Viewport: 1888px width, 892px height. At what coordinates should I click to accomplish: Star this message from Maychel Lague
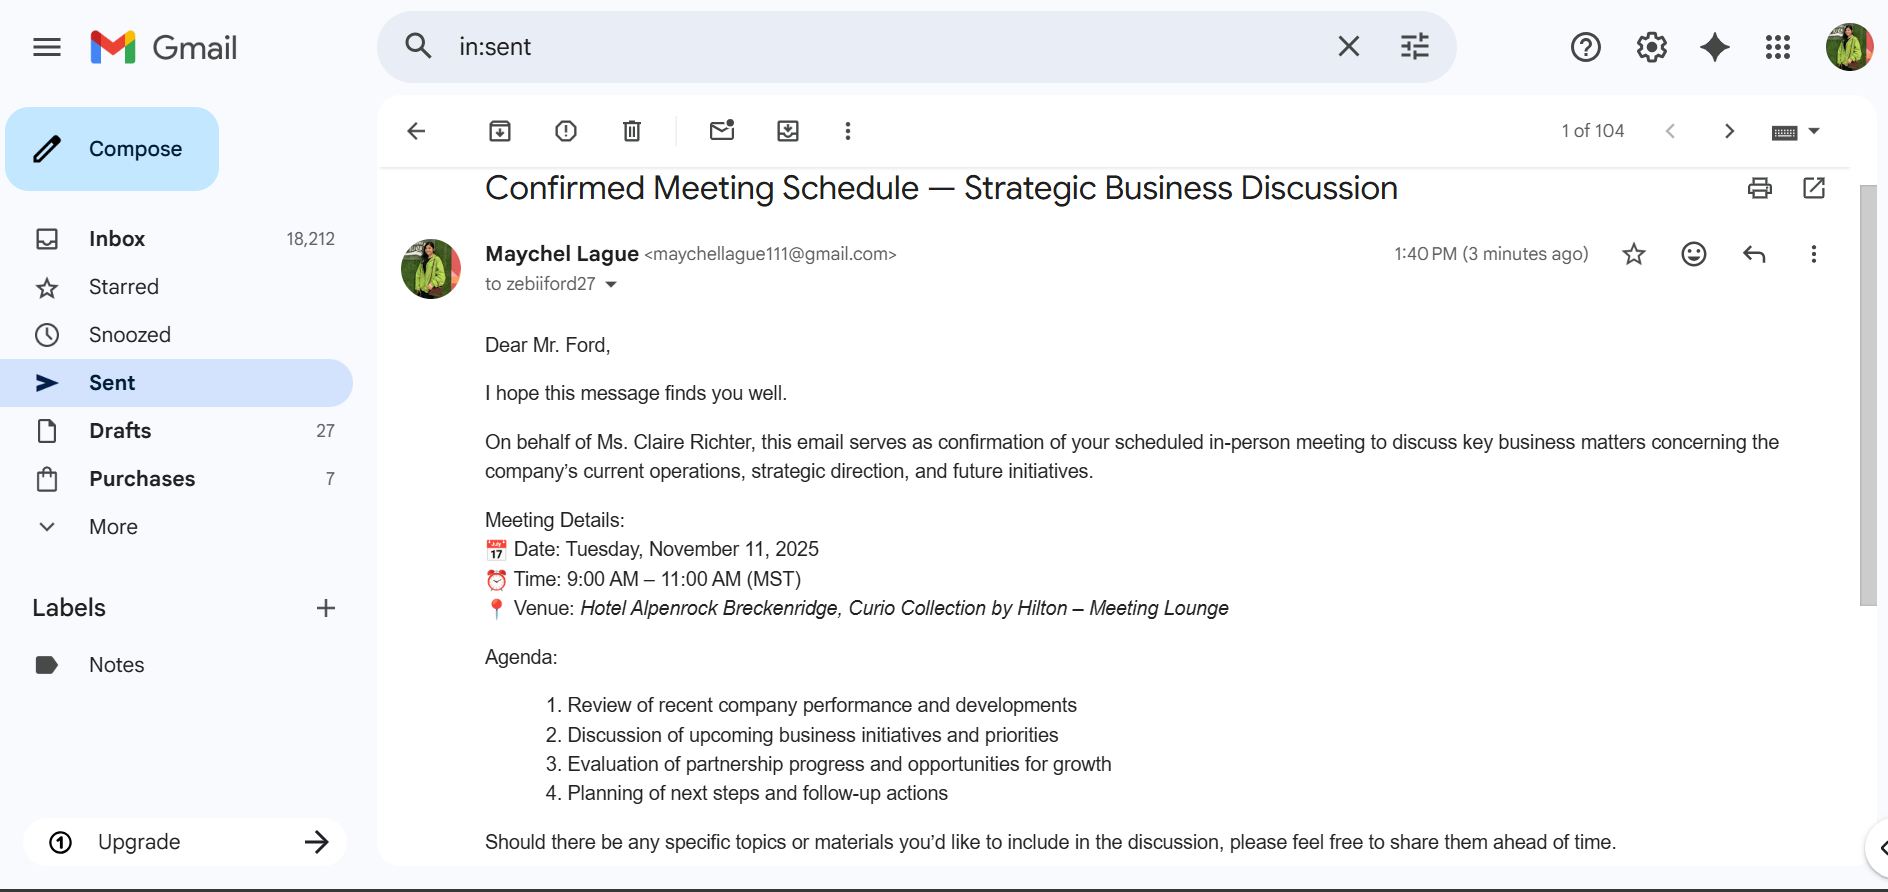(1634, 254)
